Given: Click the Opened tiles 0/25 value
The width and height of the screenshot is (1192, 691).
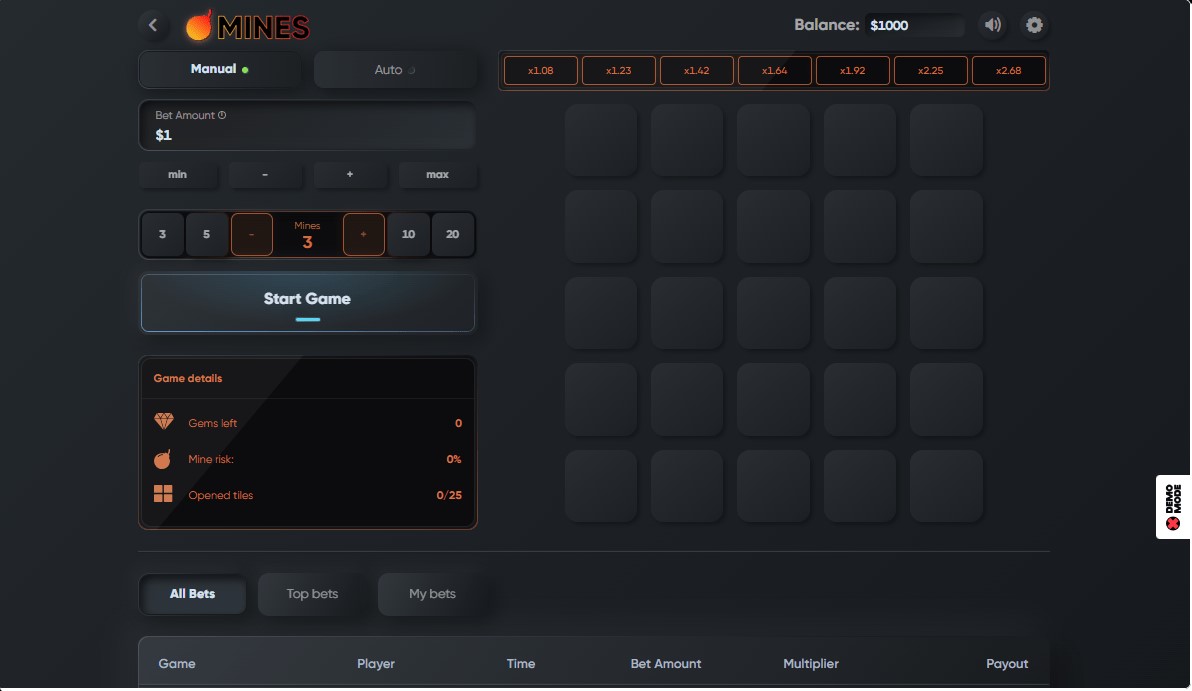Looking at the screenshot, I should coord(449,495).
